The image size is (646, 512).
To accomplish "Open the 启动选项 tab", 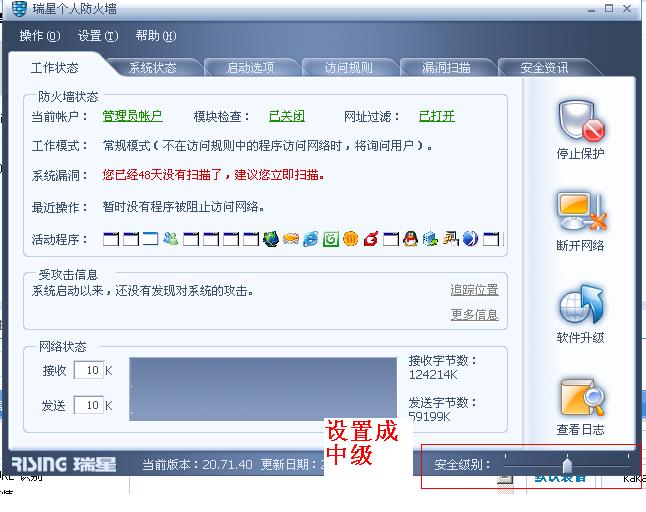I will [250, 68].
